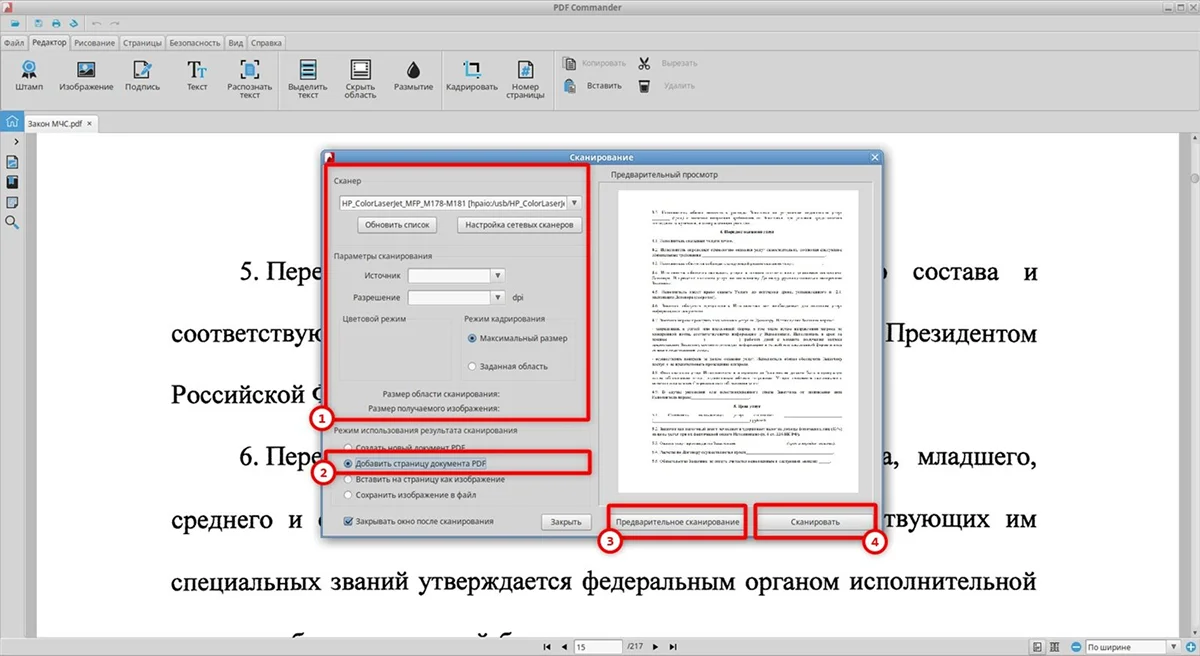Expand the Источник source dropdown
This screenshot has width=1200, height=656.
(497, 274)
